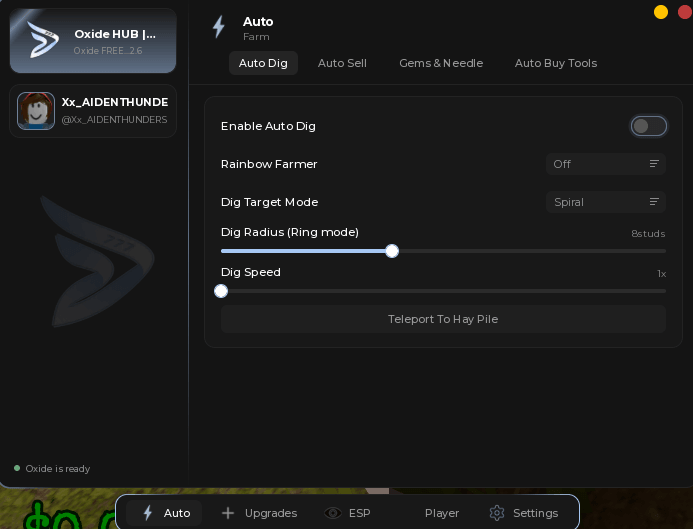
Task: Click the Oxide FREE 2.6 version text
Action: 108,51
